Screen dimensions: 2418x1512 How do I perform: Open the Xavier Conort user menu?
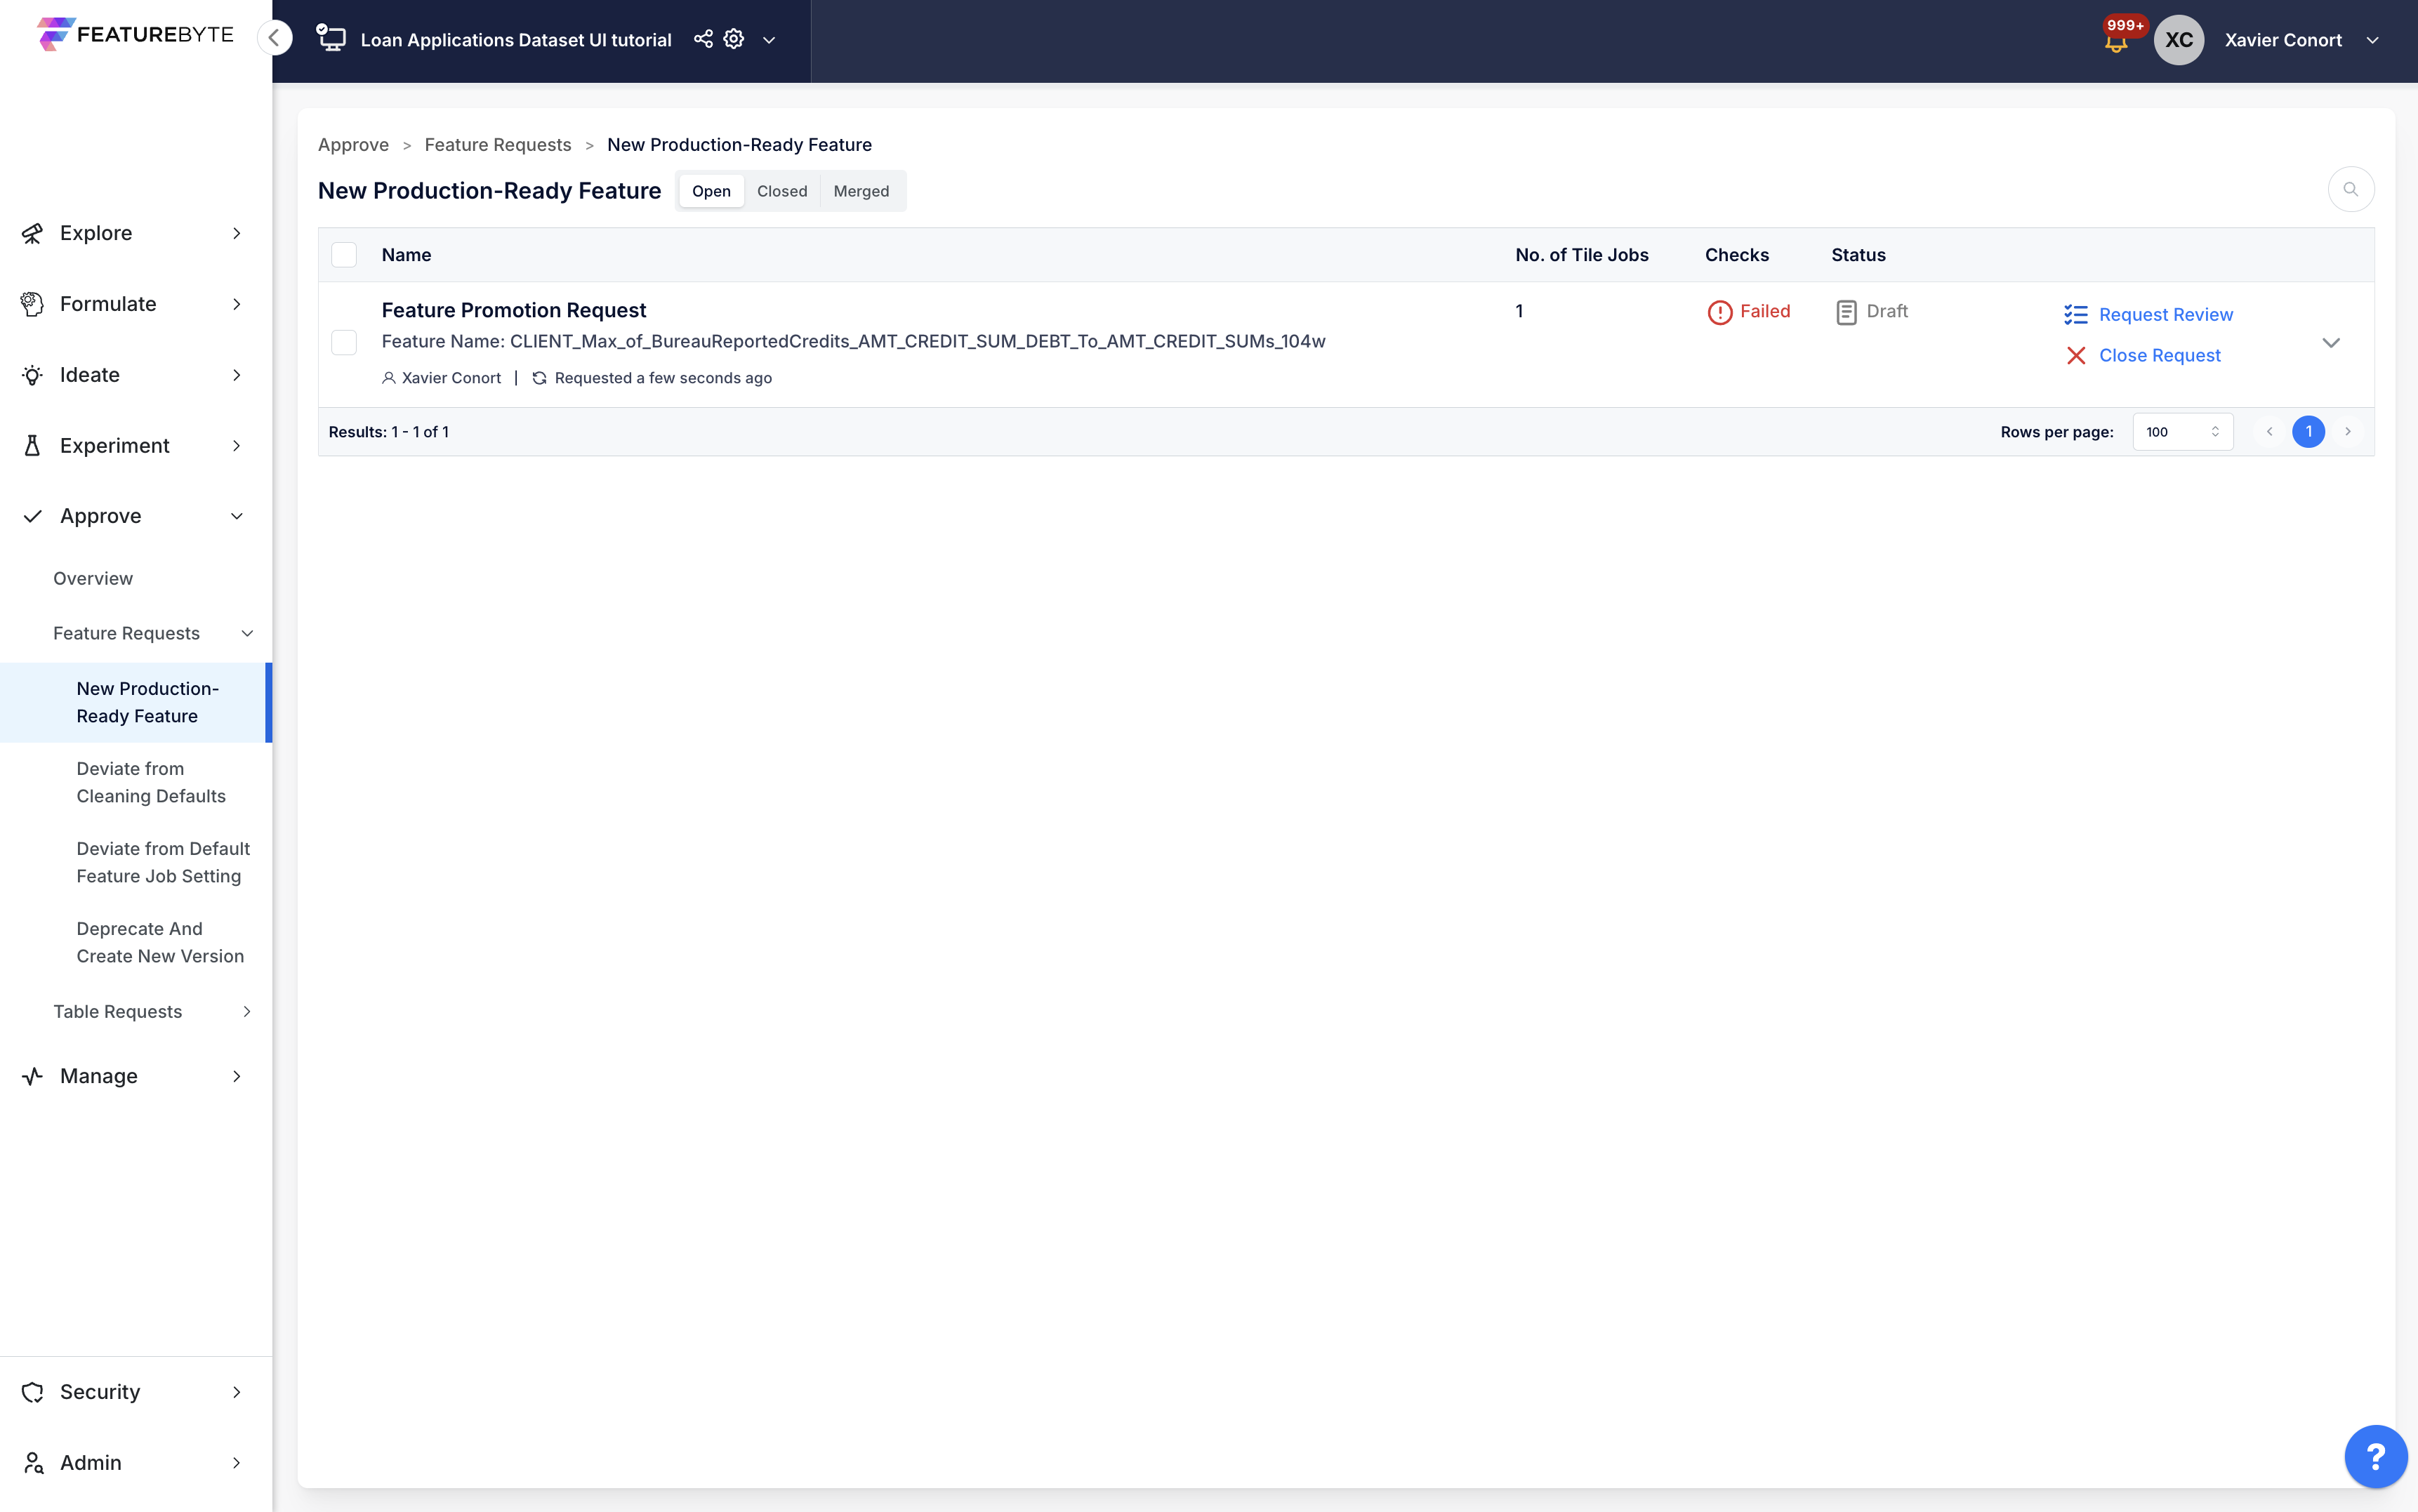point(2372,40)
